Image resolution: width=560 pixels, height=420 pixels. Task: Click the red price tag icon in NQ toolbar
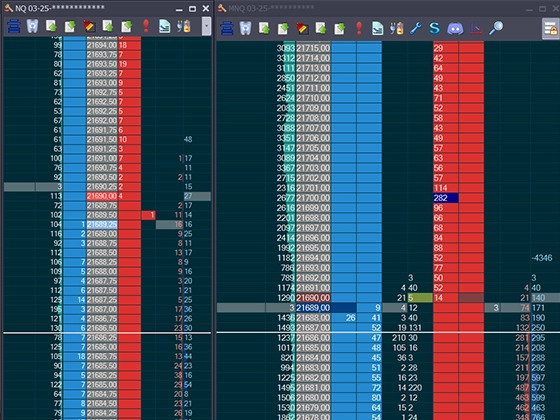coord(89,26)
